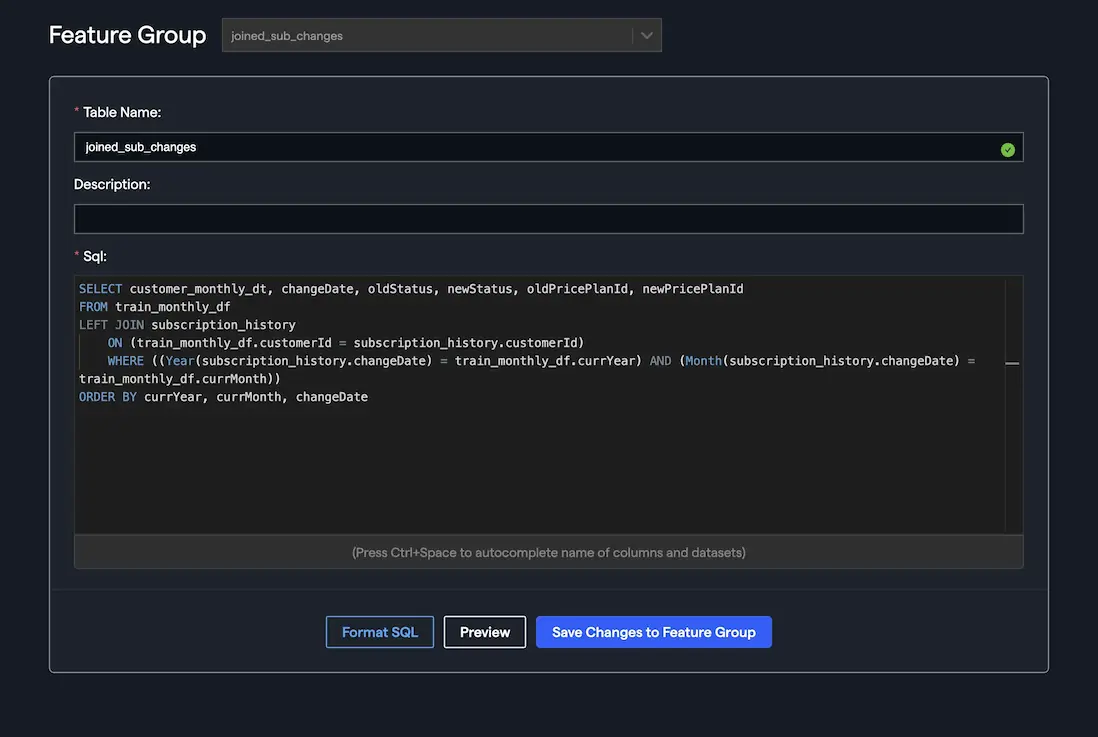The width and height of the screenshot is (1098, 737).
Task: Click the green validation checkmark icon
Action: pos(1007,149)
